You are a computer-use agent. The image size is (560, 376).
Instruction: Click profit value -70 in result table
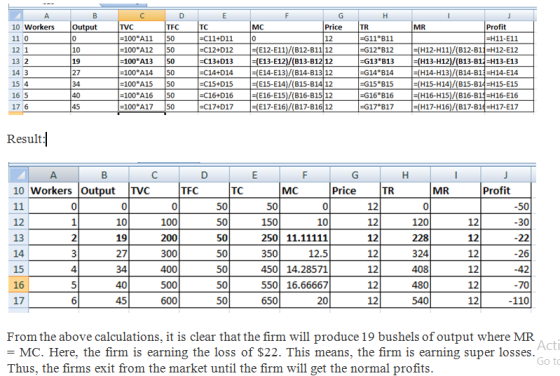click(x=506, y=285)
